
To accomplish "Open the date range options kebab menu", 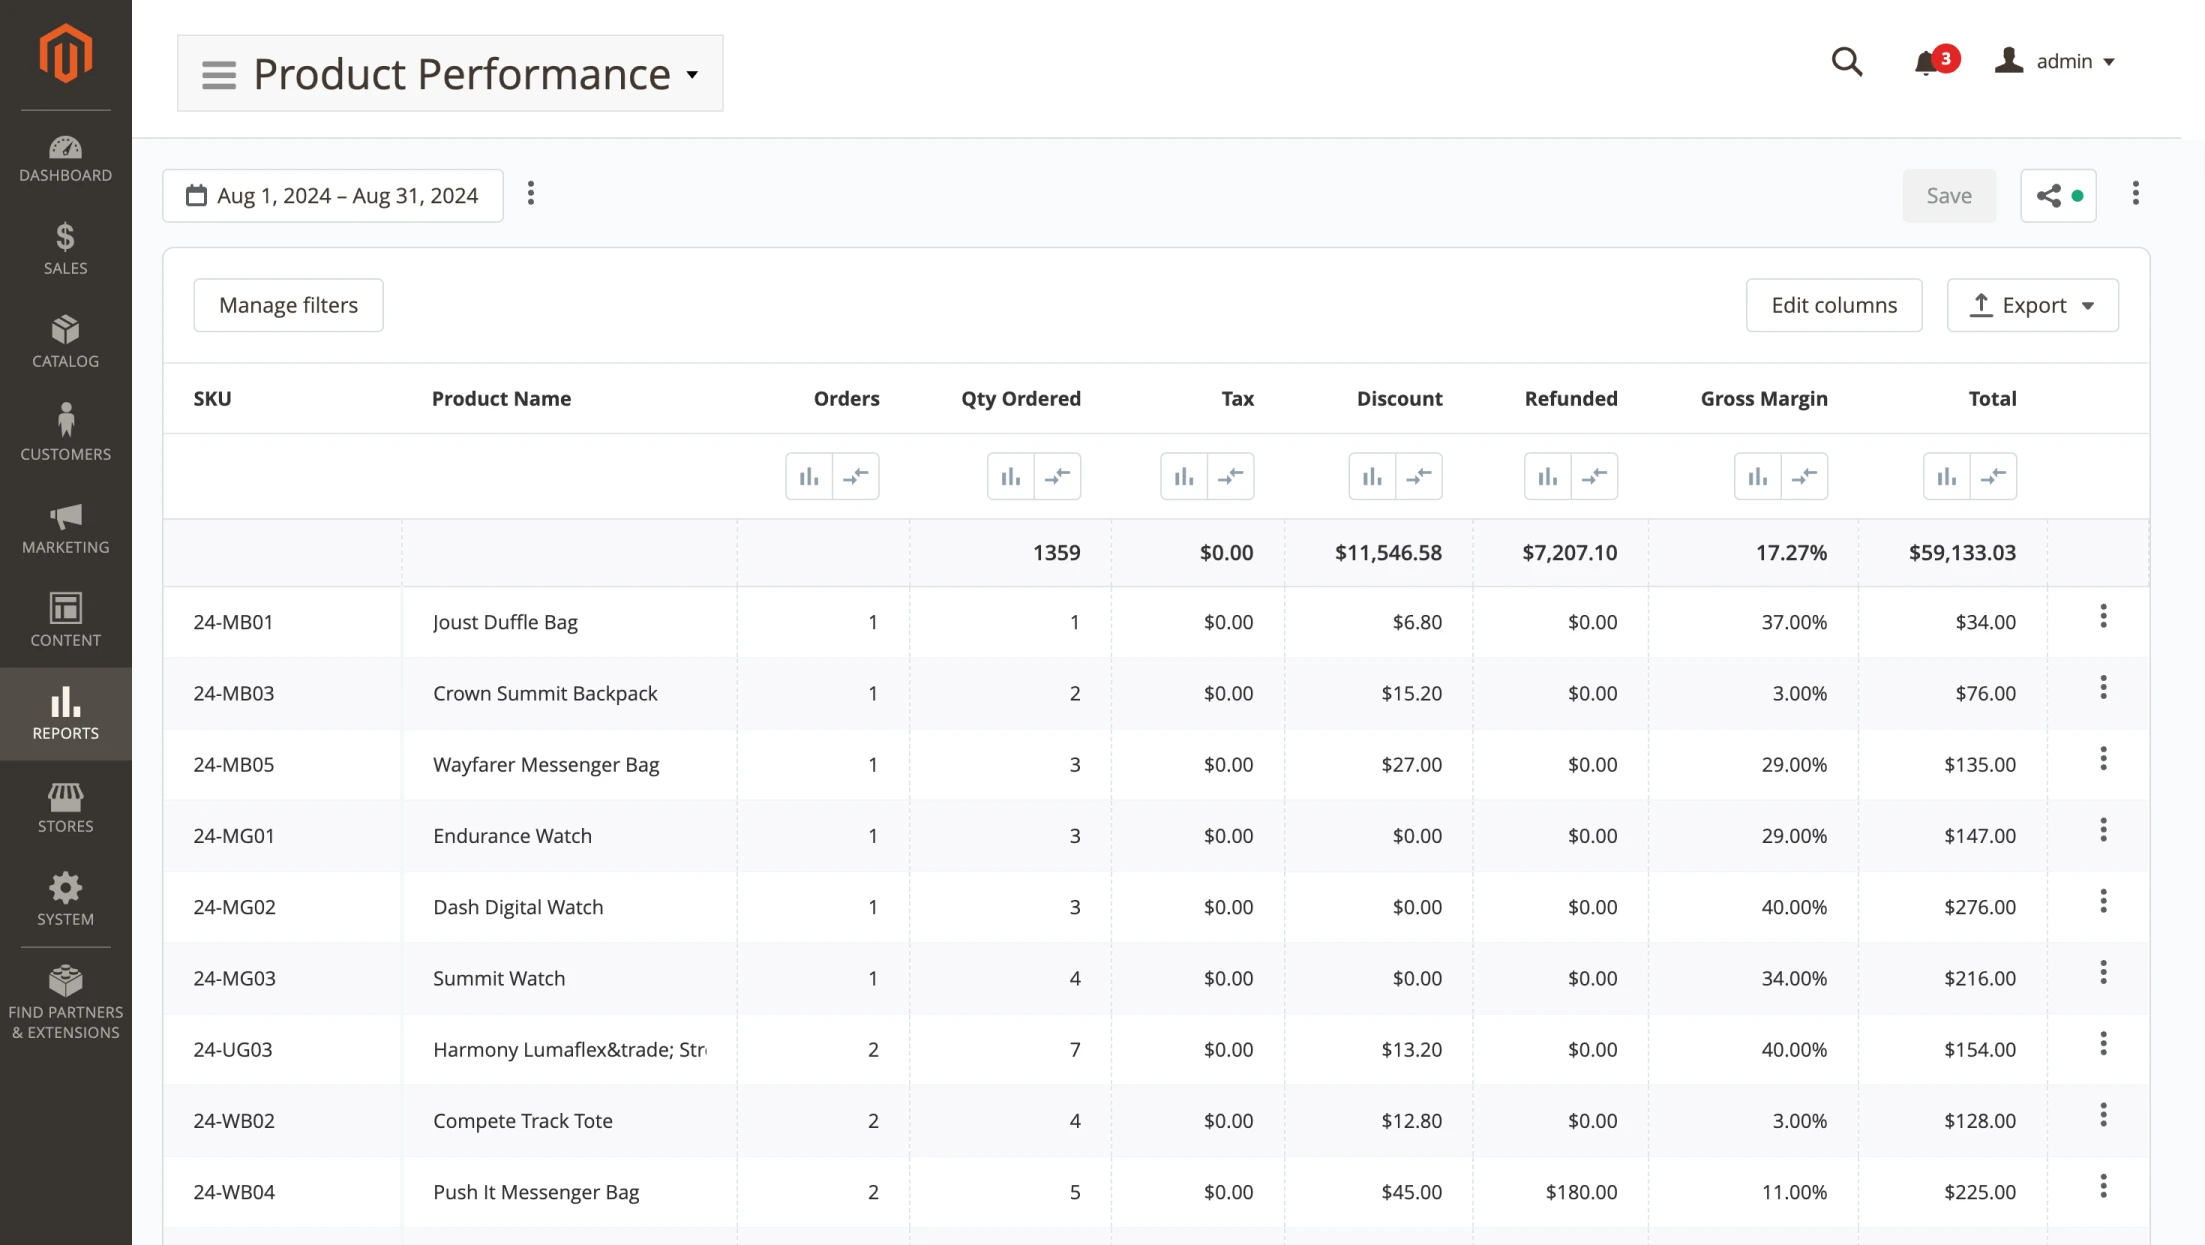I will click(x=531, y=194).
